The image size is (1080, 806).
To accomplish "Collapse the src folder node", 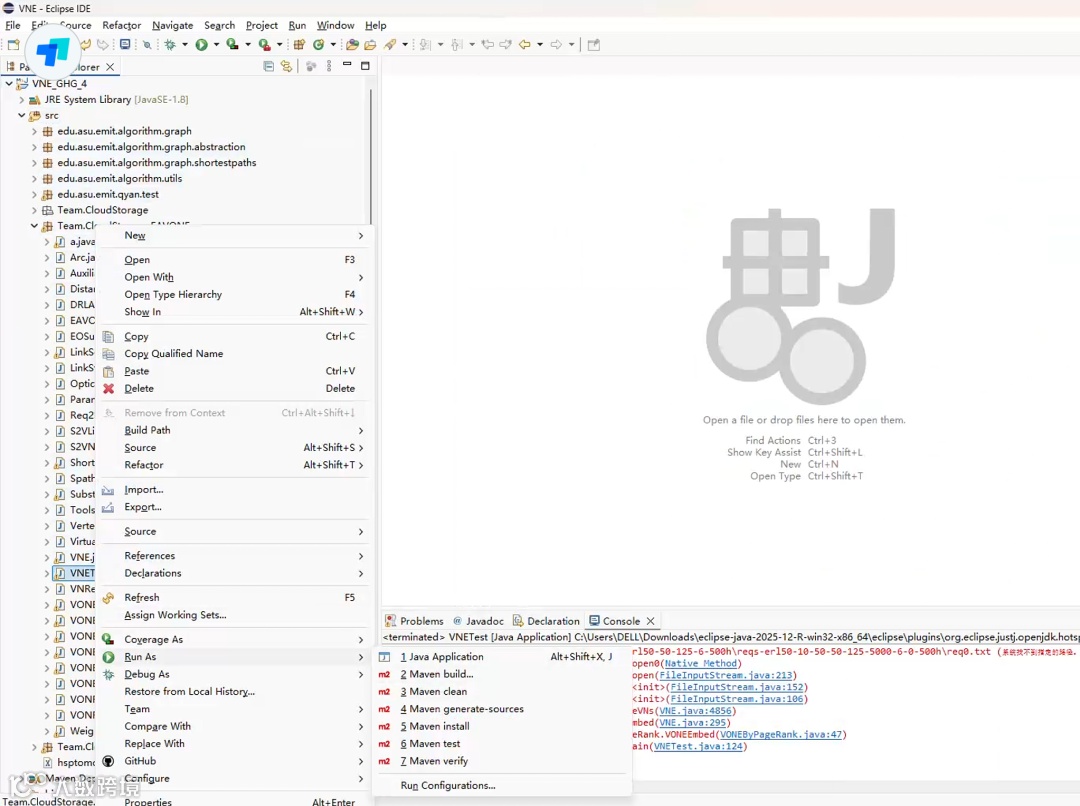I will pos(21,115).
